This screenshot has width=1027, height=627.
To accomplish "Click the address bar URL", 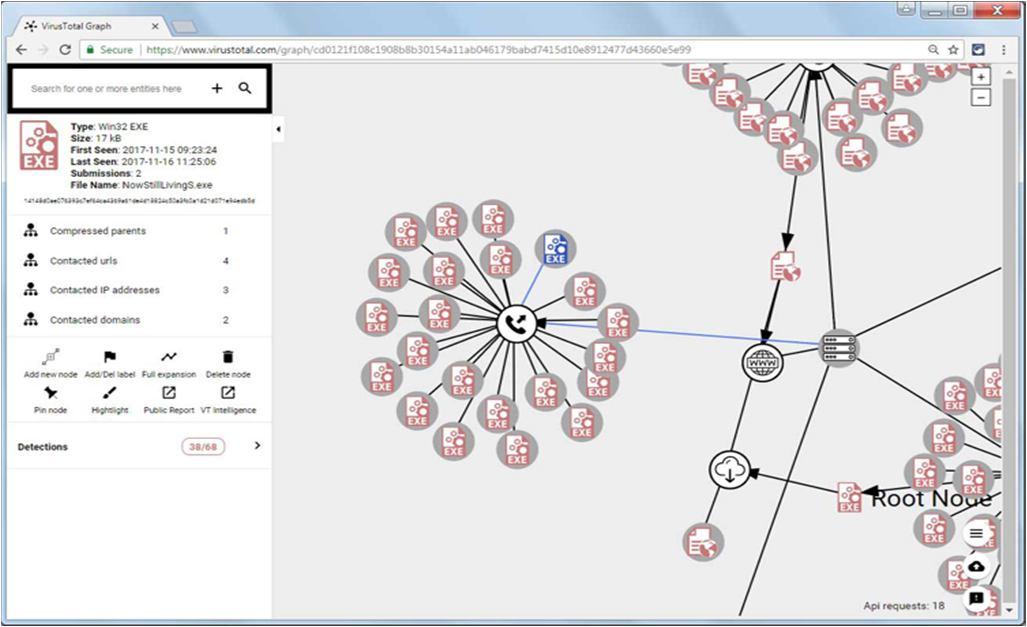I will (418, 50).
